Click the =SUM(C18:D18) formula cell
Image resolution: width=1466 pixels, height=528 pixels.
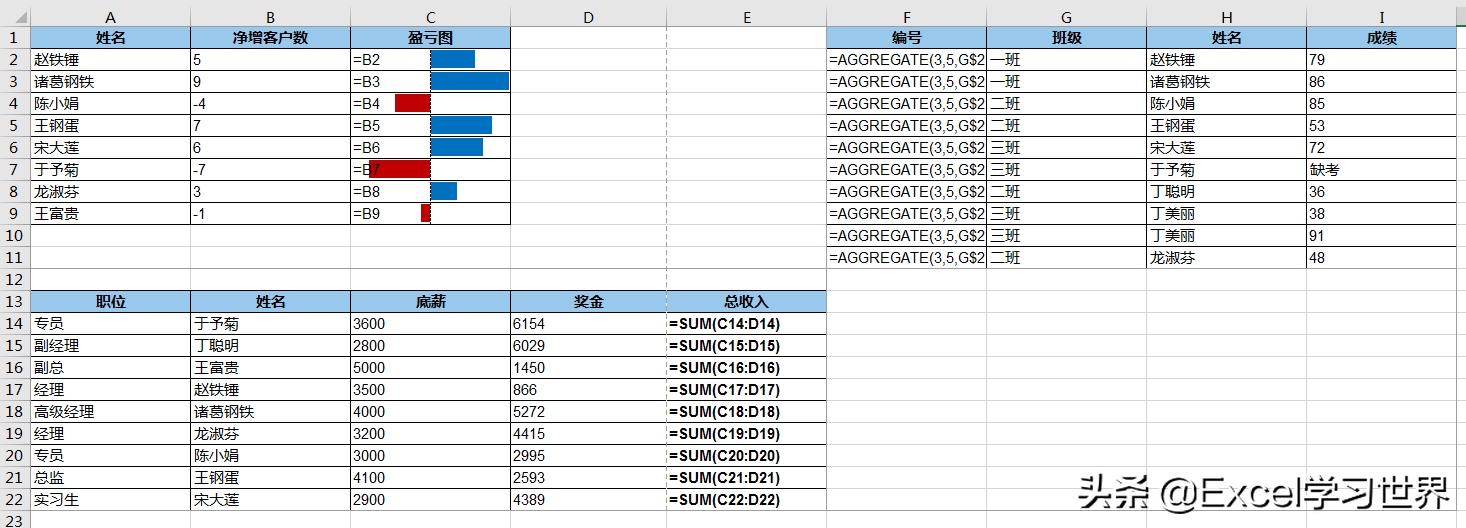pos(747,412)
